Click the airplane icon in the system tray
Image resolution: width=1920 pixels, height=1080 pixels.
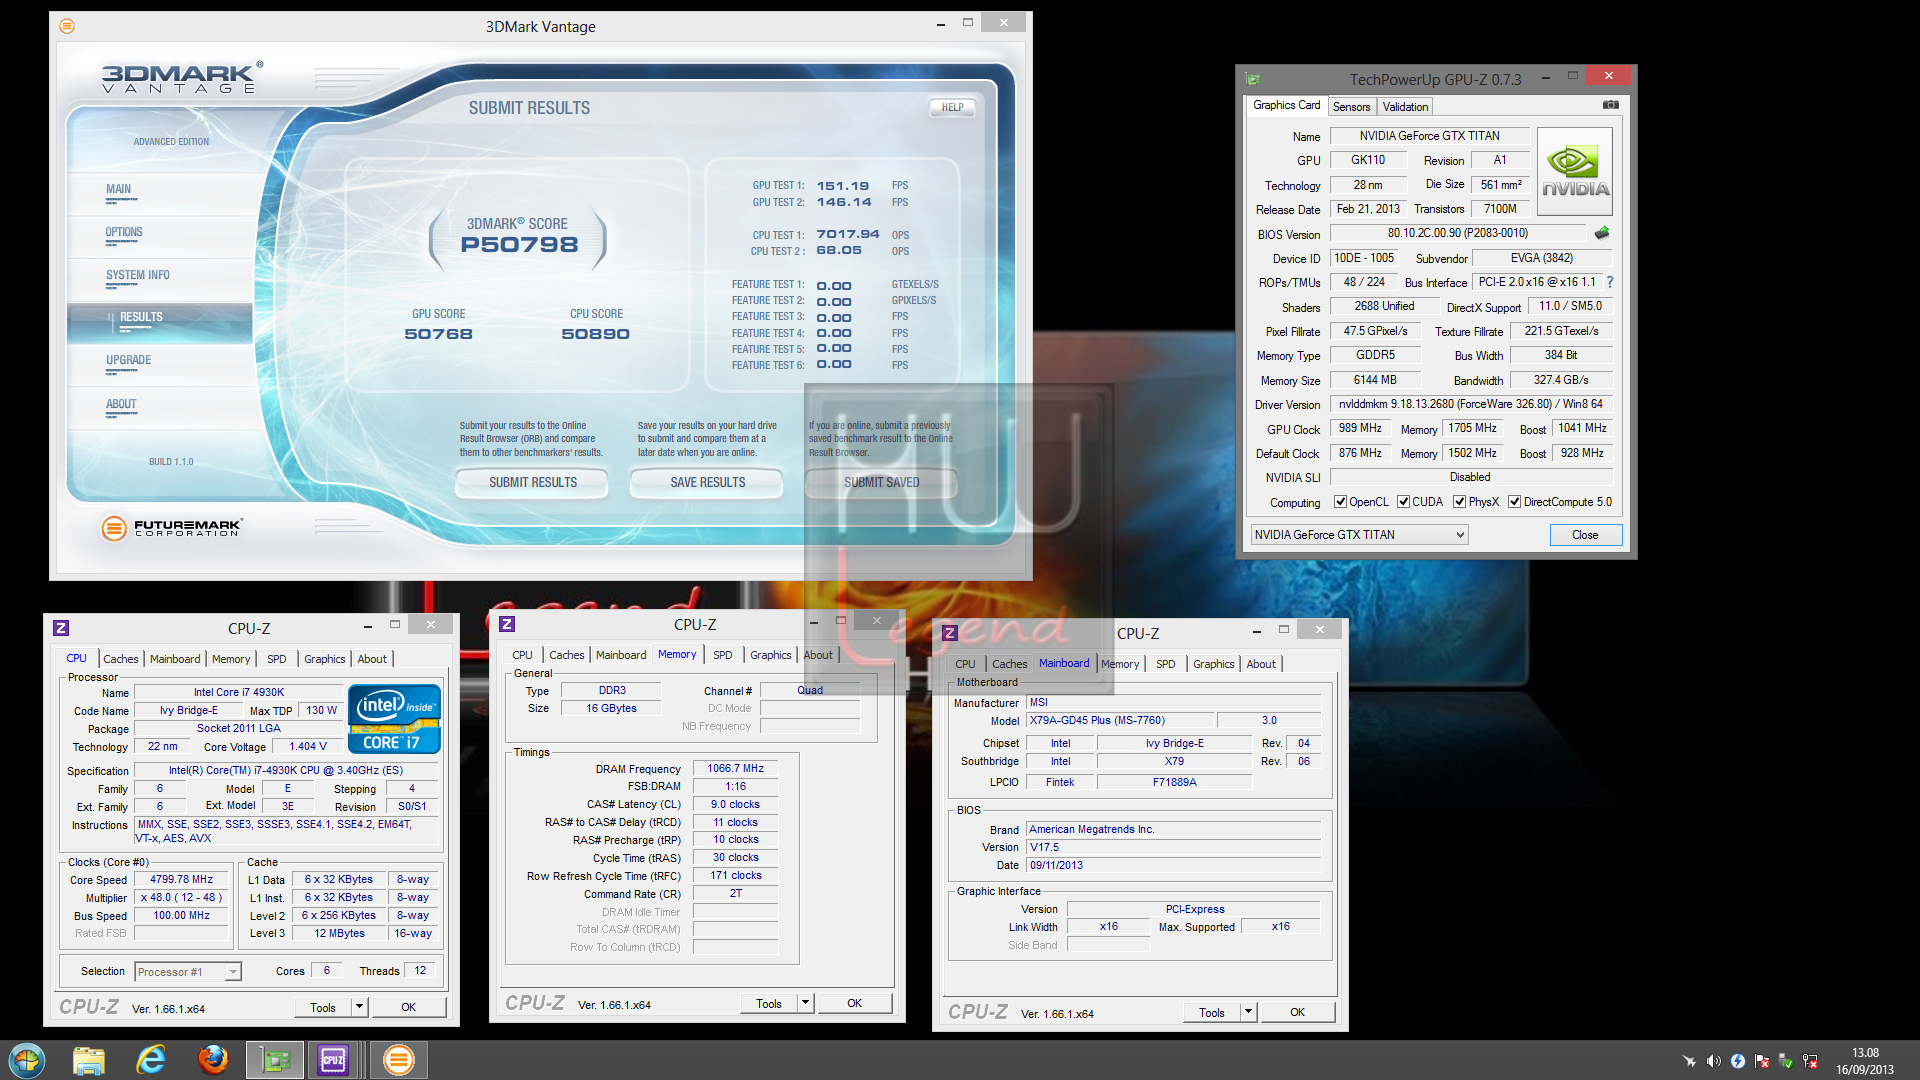[1690, 1061]
